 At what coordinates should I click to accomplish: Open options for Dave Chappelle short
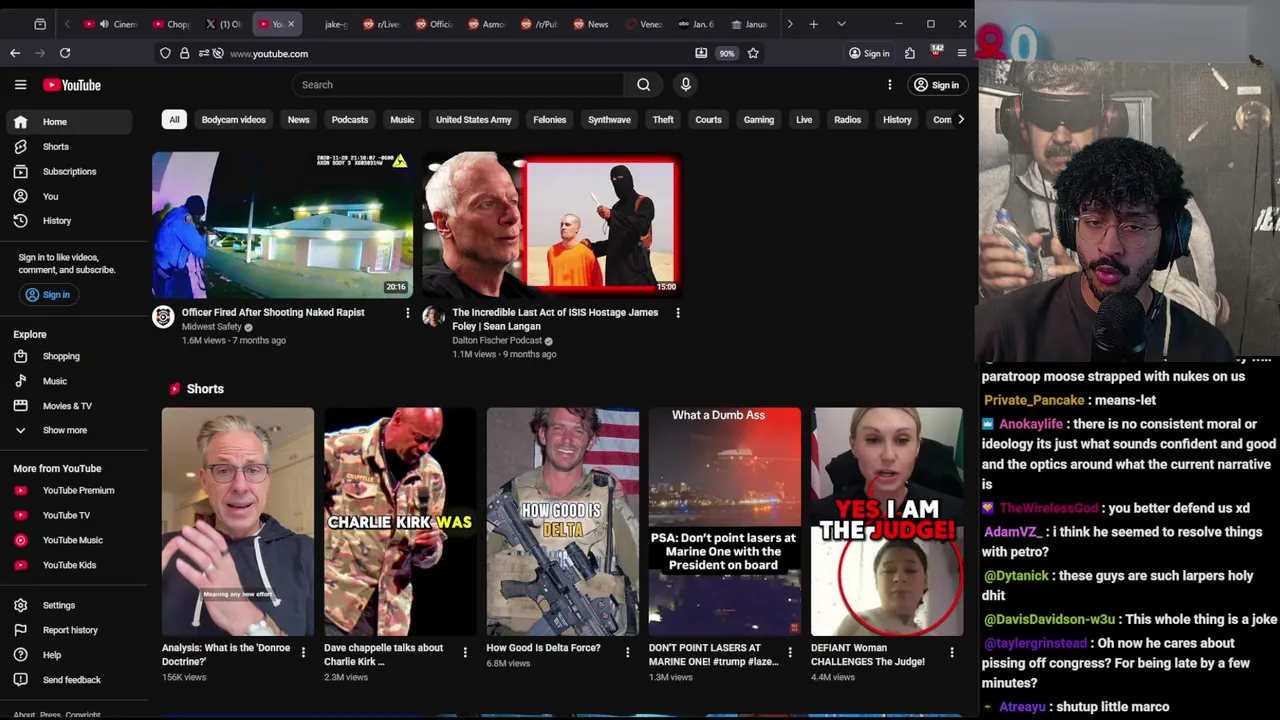(x=465, y=652)
